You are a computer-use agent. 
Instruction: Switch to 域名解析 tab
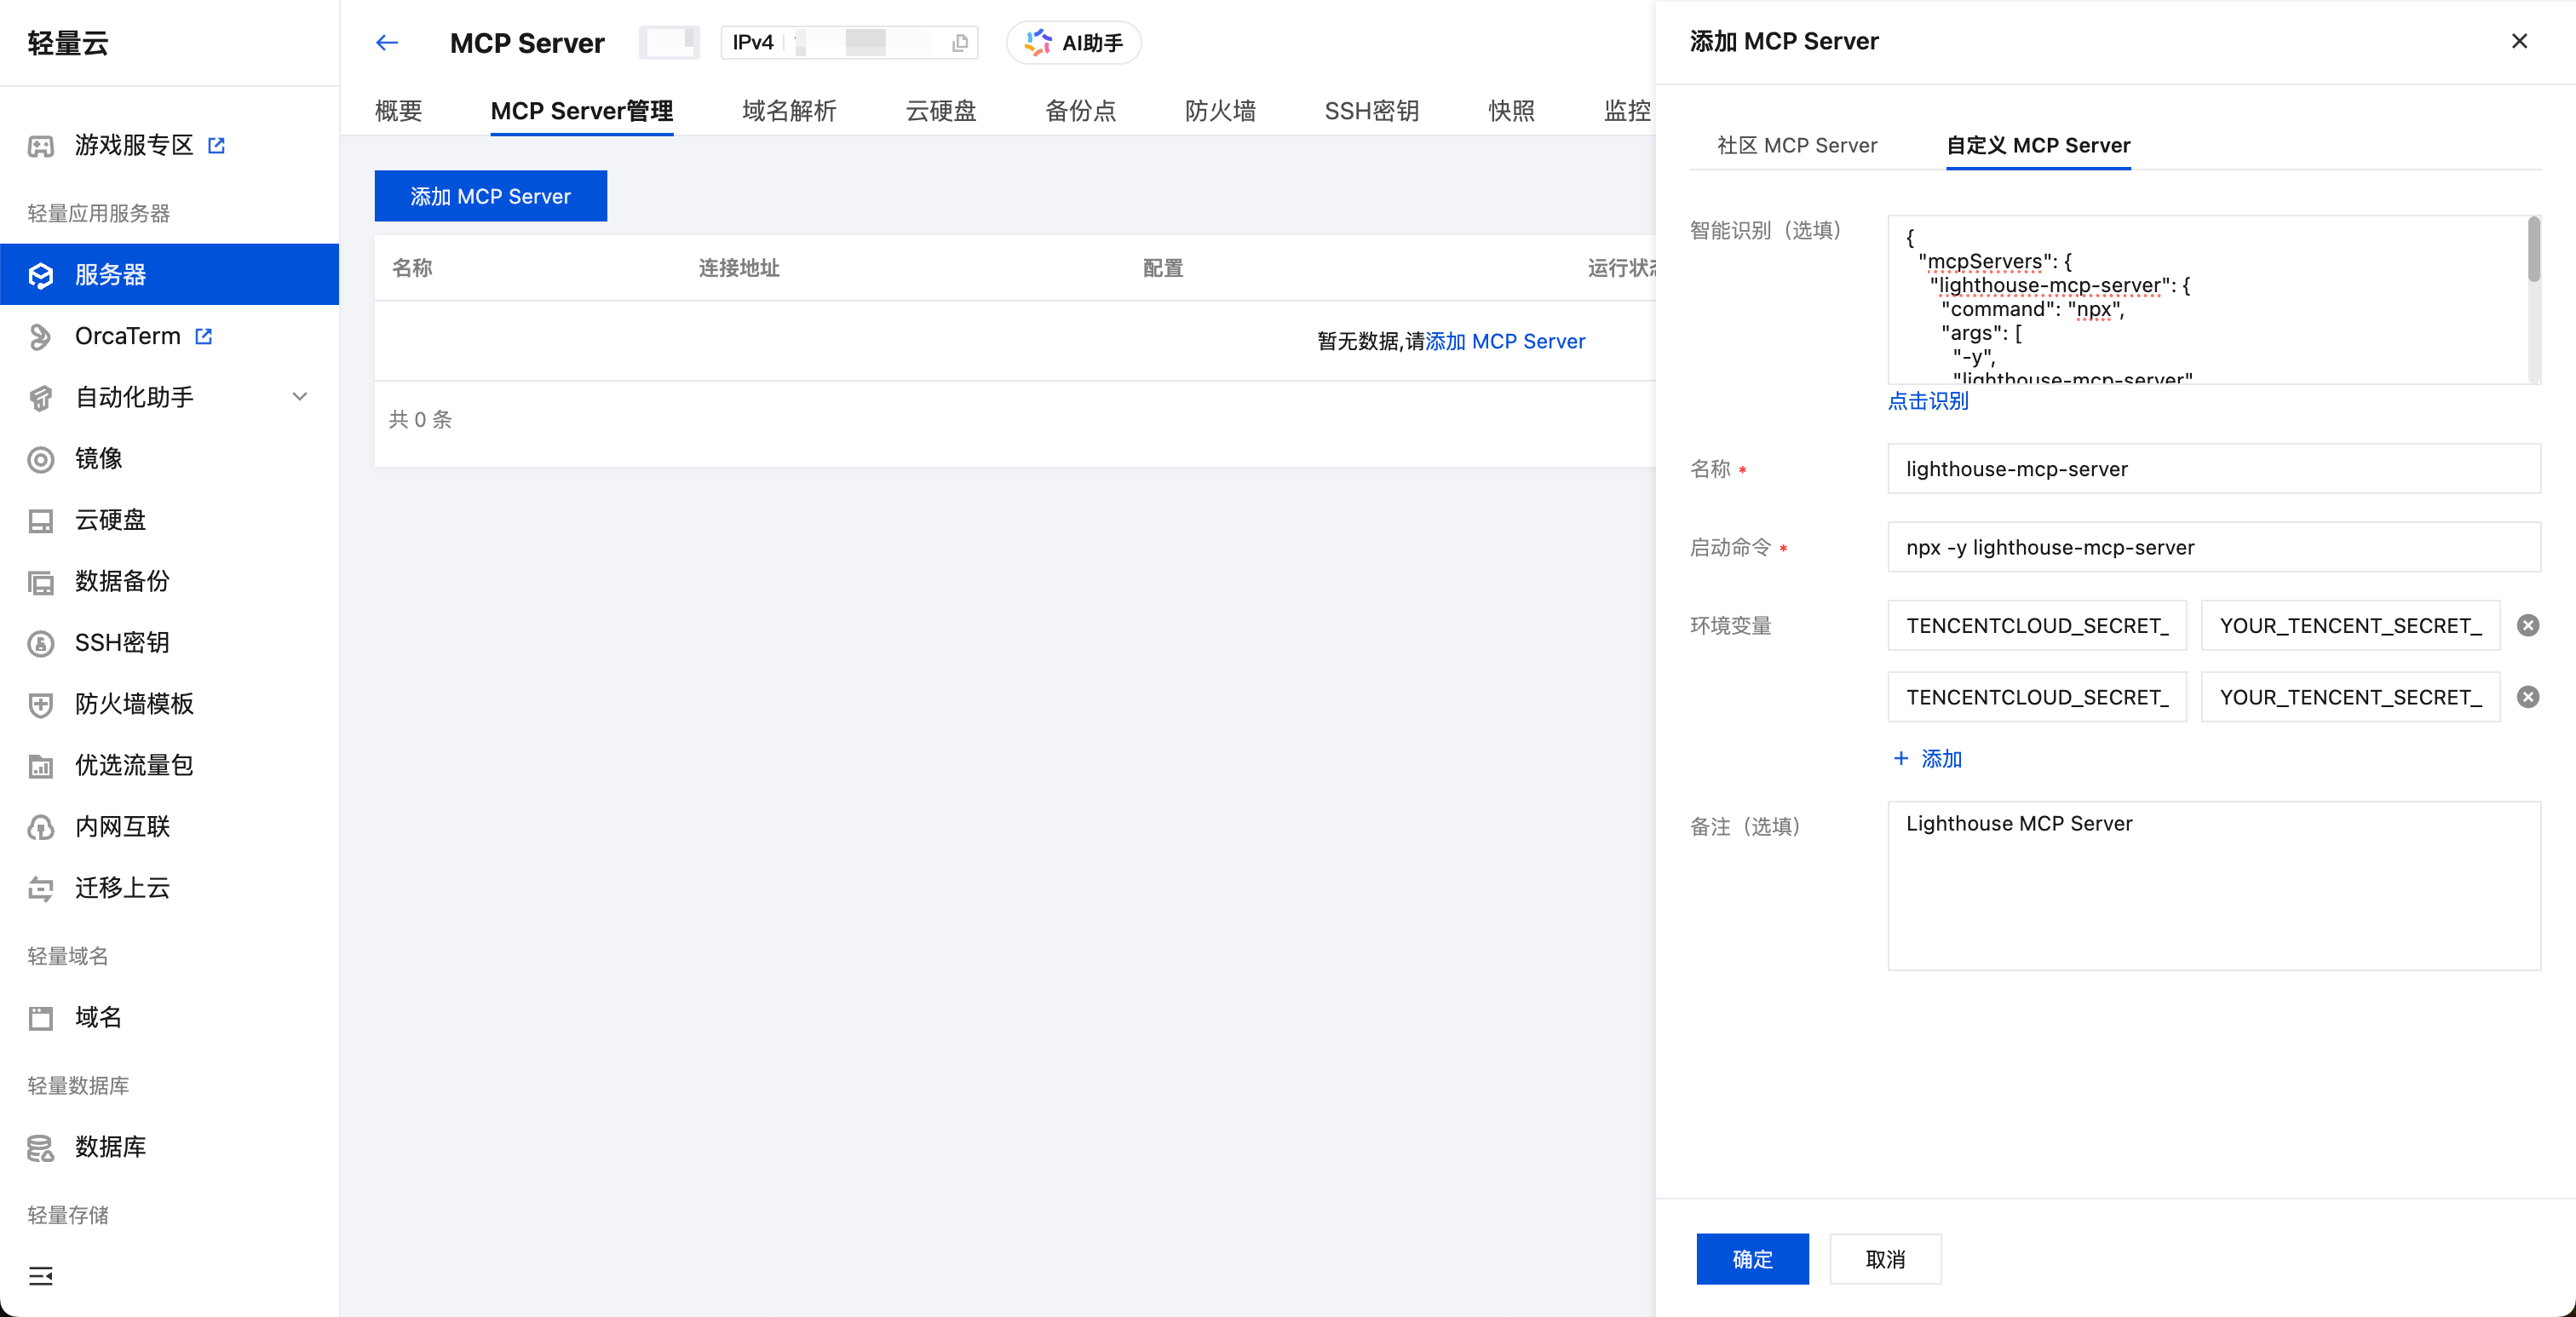pos(789,111)
